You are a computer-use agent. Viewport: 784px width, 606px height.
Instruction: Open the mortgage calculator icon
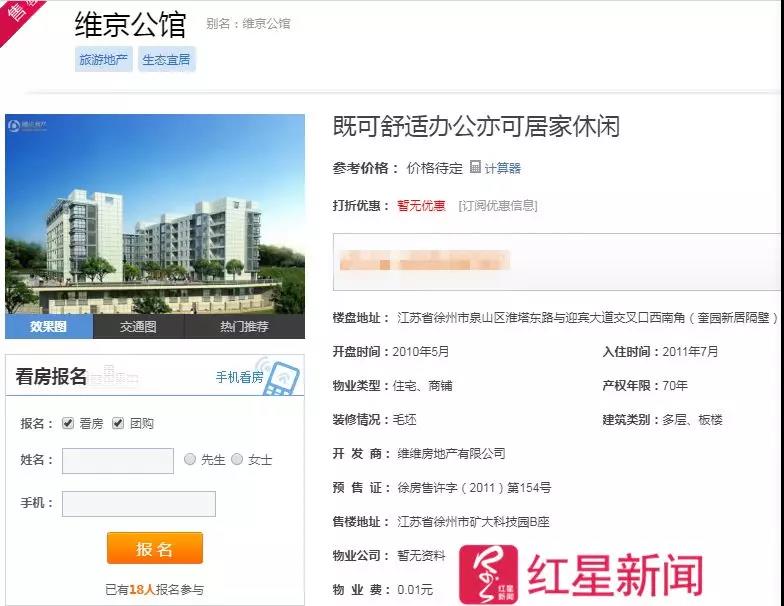[476, 166]
